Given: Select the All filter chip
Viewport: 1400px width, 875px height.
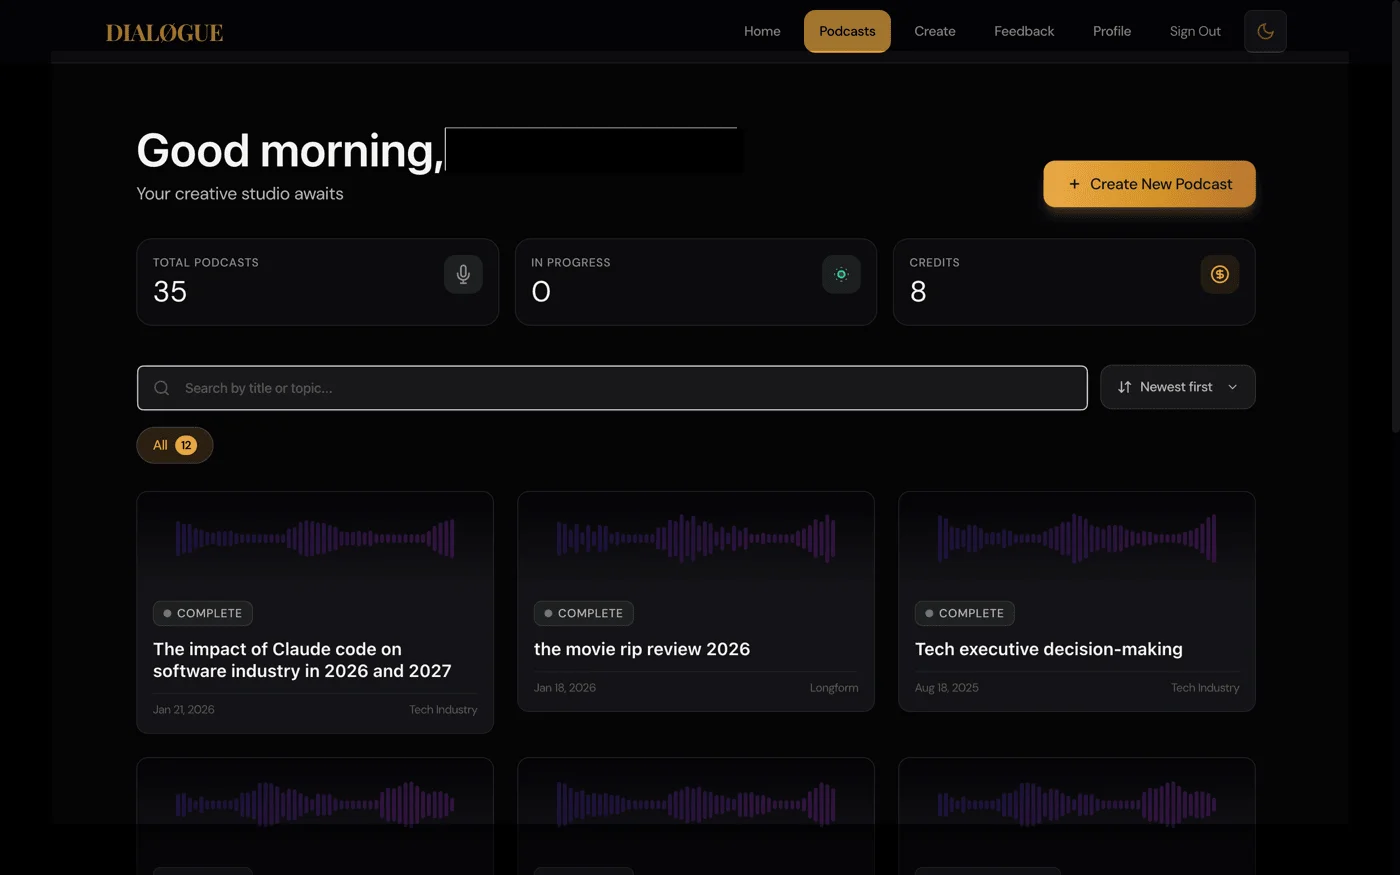Looking at the screenshot, I should tap(174, 445).
